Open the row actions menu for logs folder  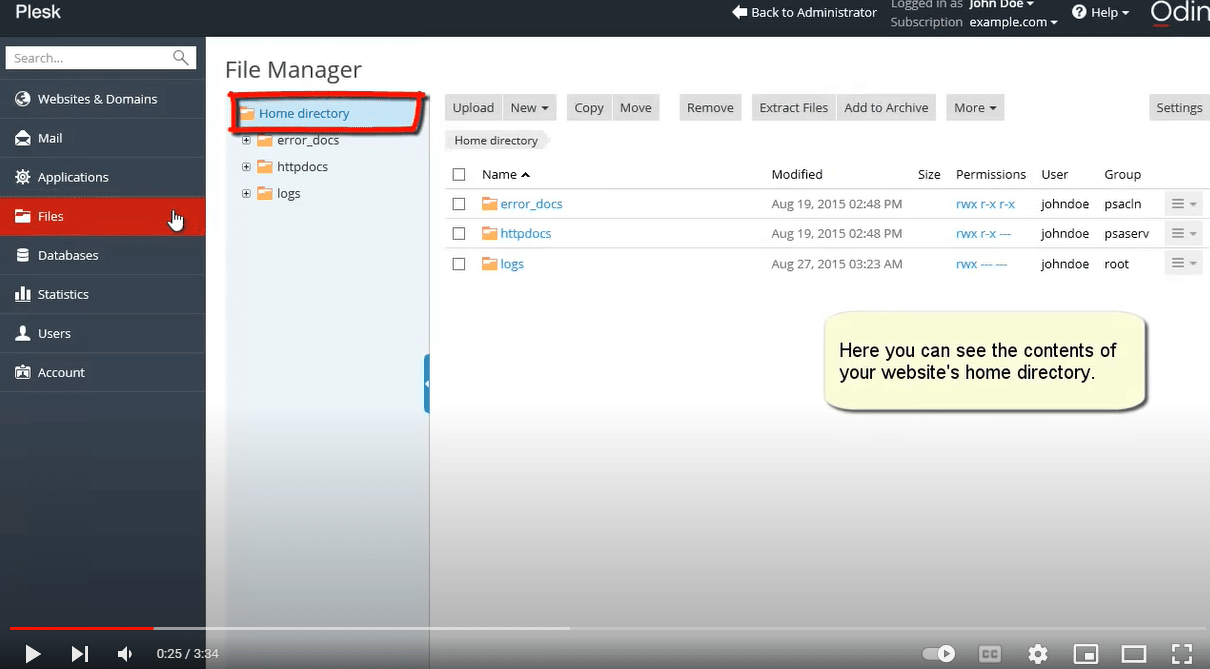1183,263
